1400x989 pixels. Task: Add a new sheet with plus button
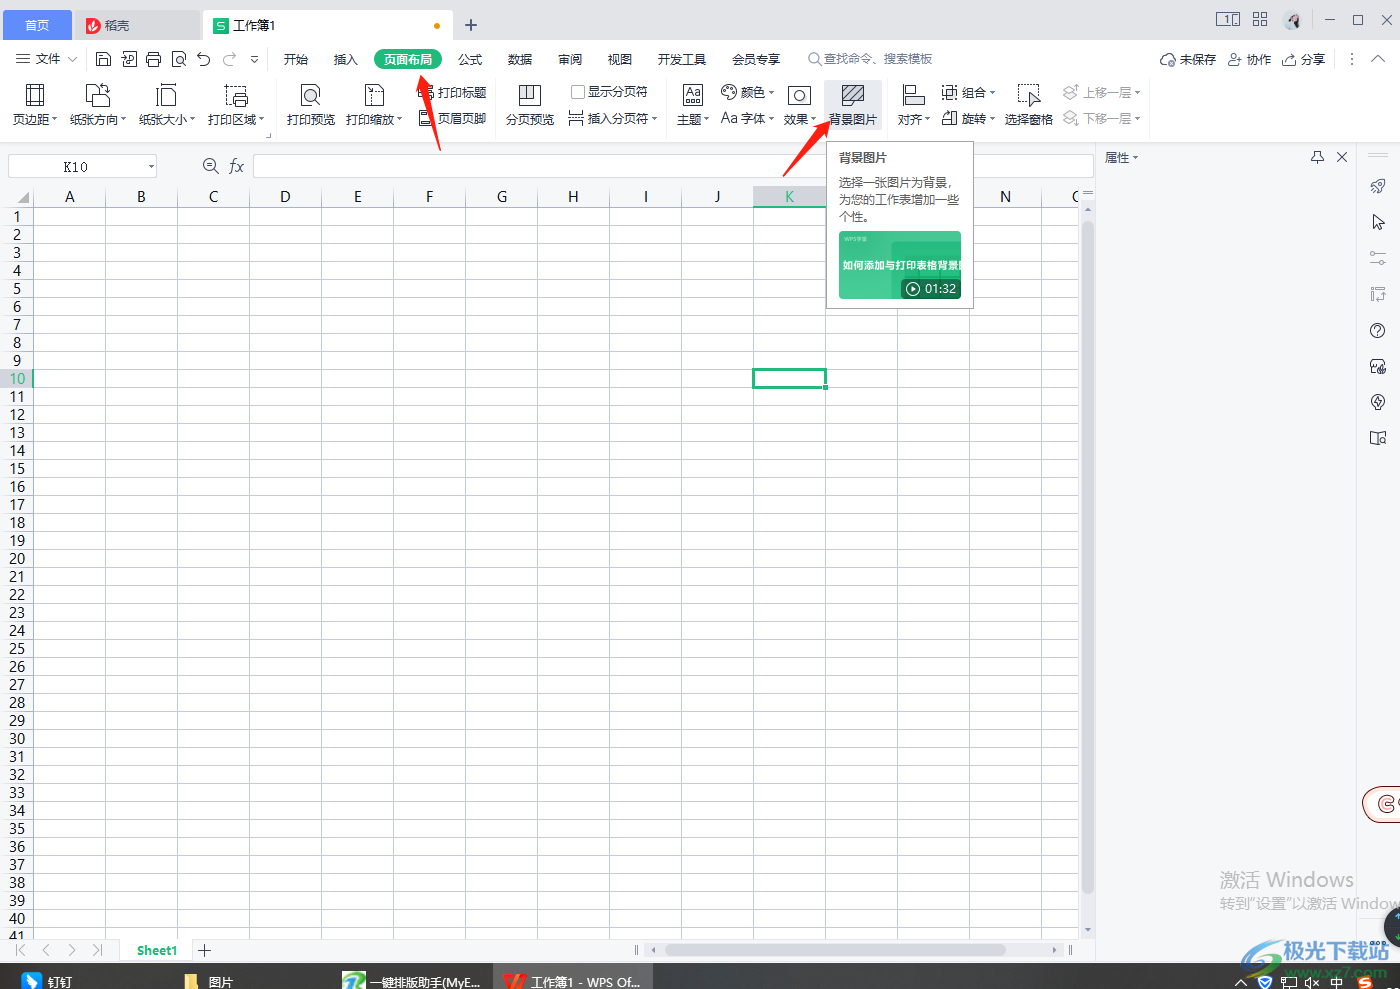[205, 950]
